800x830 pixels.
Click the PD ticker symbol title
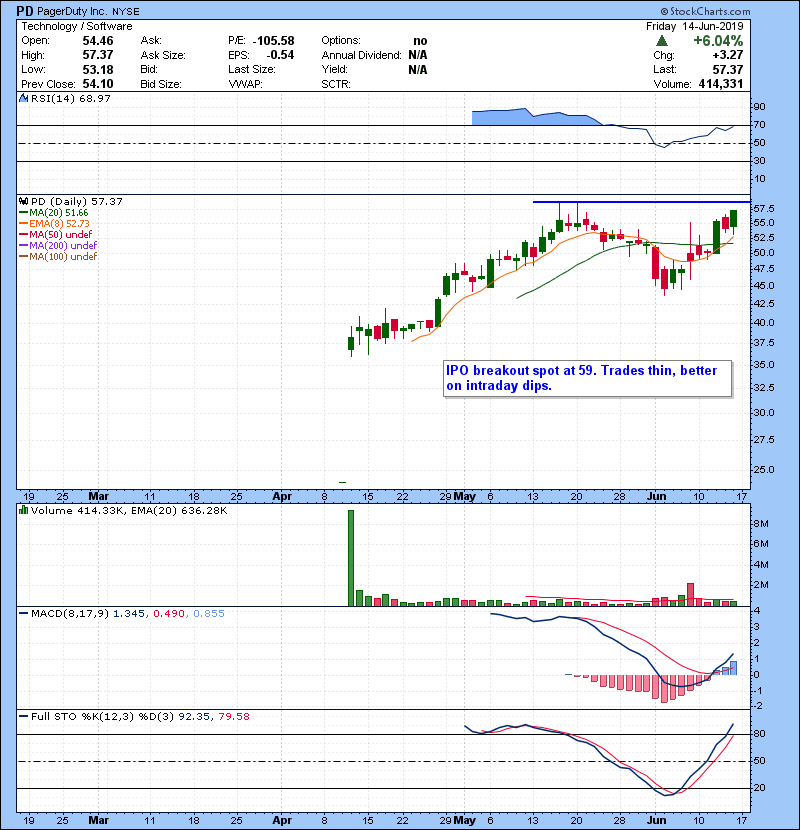[25, 11]
